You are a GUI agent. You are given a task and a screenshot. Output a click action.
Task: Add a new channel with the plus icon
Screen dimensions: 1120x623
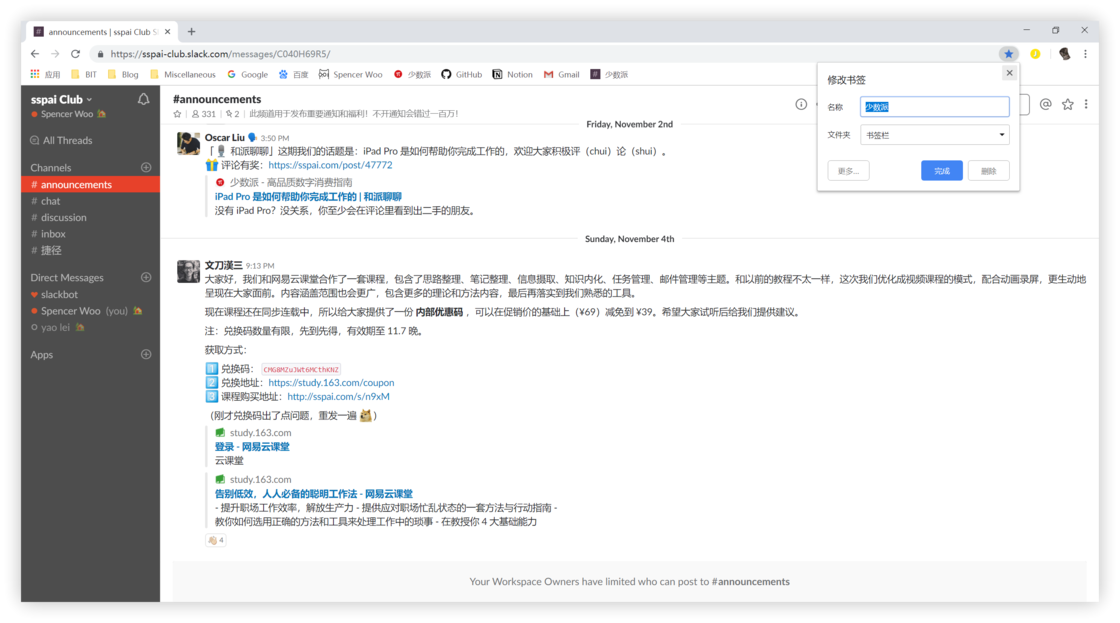[146, 167]
